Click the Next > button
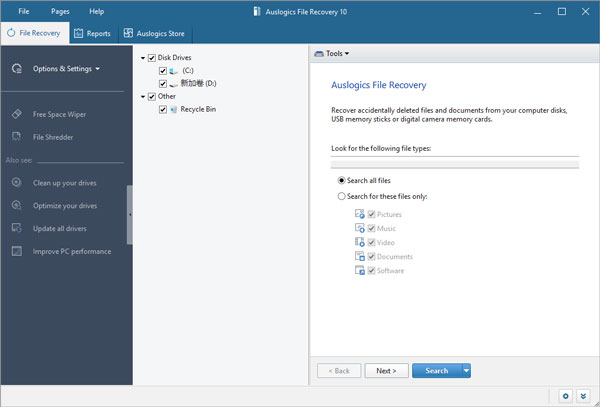This screenshot has height=407, width=600. click(386, 371)
